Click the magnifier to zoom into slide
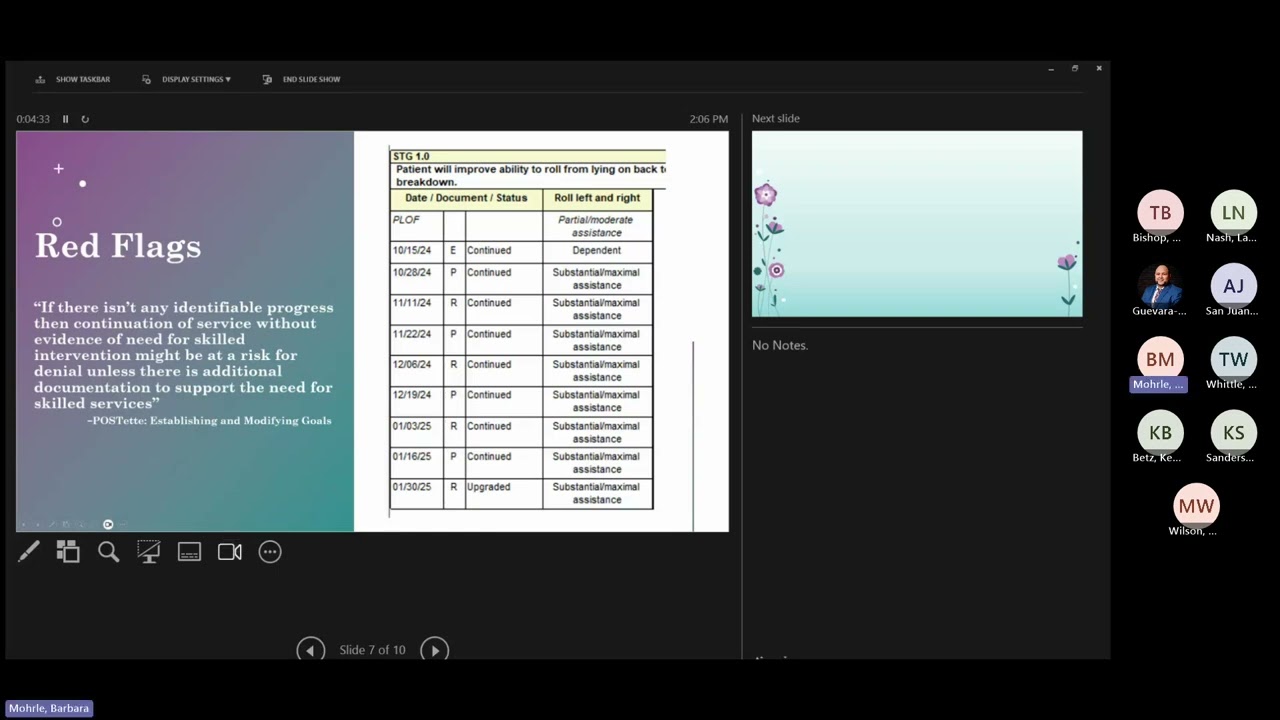 [x=108, y=551]
